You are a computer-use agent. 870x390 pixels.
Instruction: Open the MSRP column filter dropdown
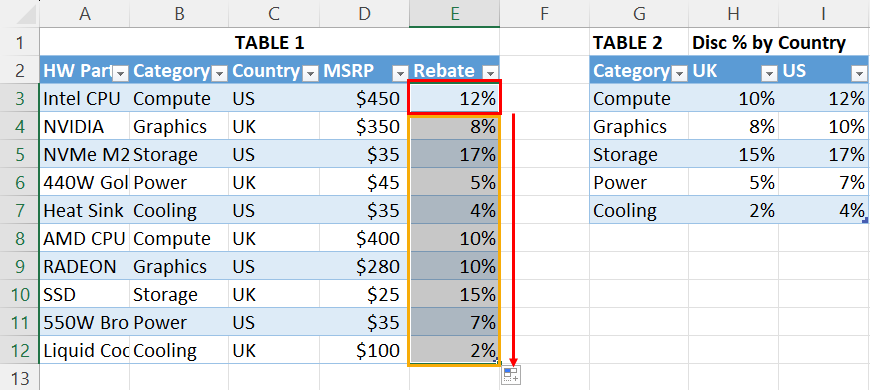(401, 73)
